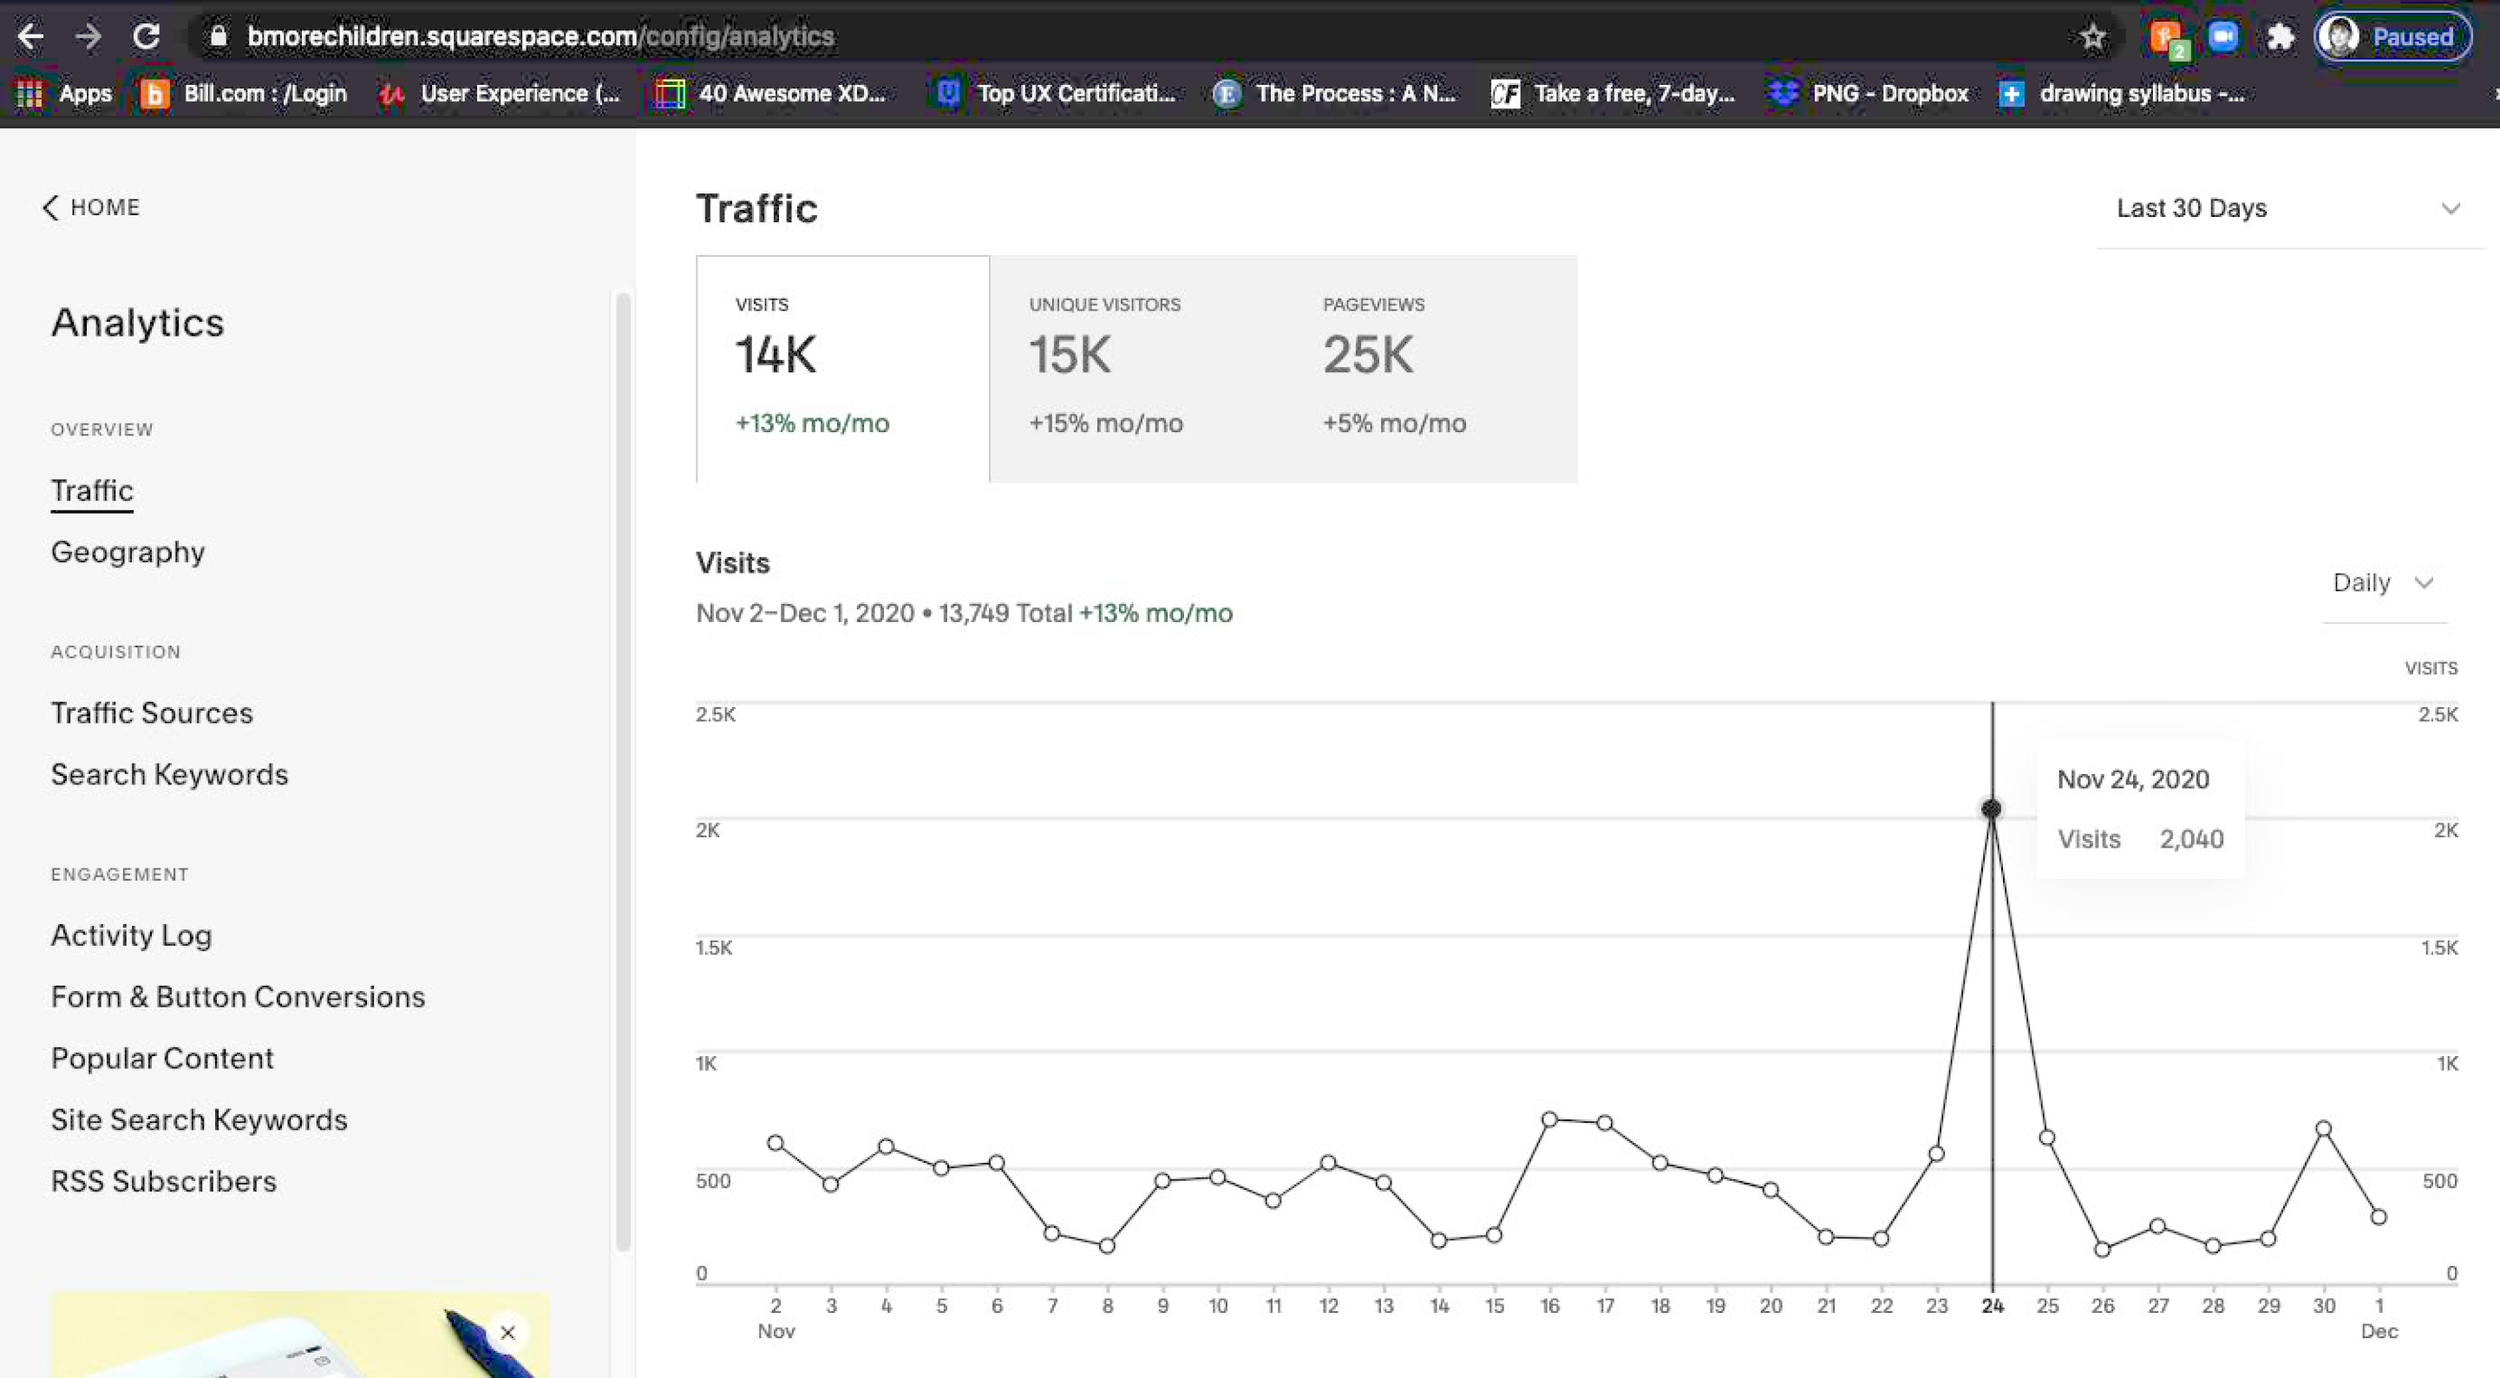The height and width of the screenshot is (1378, 2500).
Task: Click the promo banner thumbnail image
Action: [x=300, y=1334]
